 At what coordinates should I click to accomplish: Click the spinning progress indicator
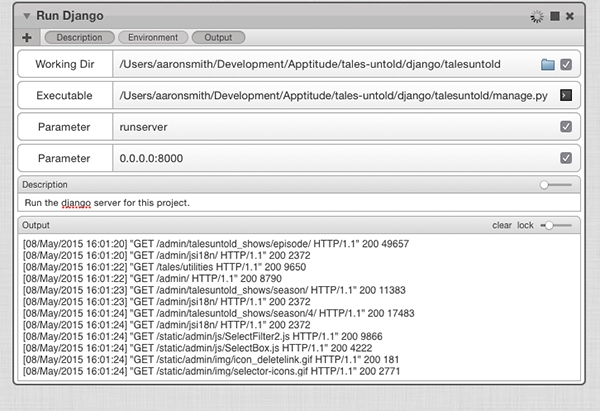(537, 16)
